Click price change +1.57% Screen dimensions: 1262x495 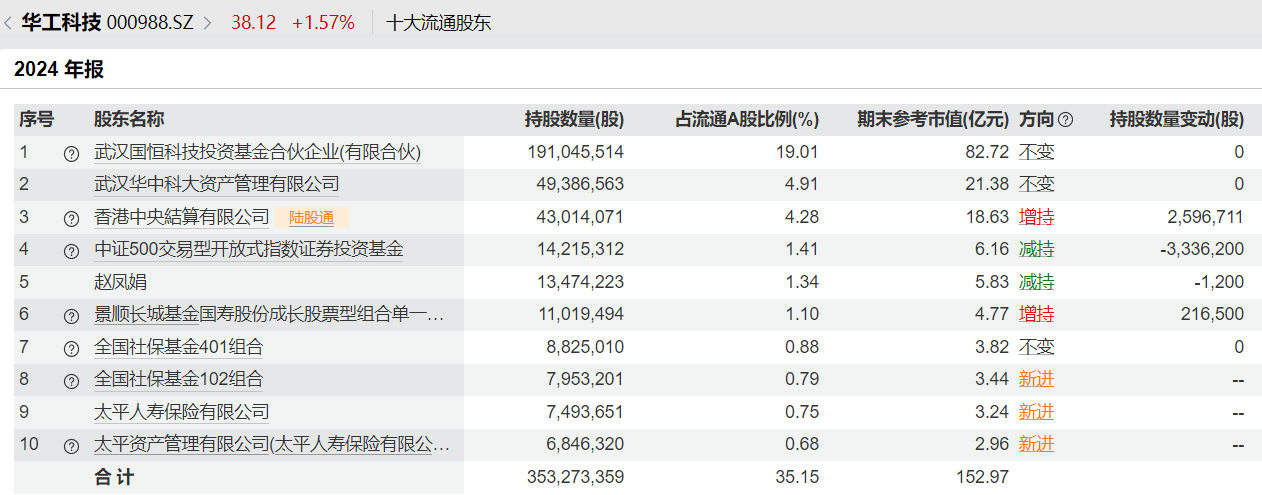tap(323, 22)
